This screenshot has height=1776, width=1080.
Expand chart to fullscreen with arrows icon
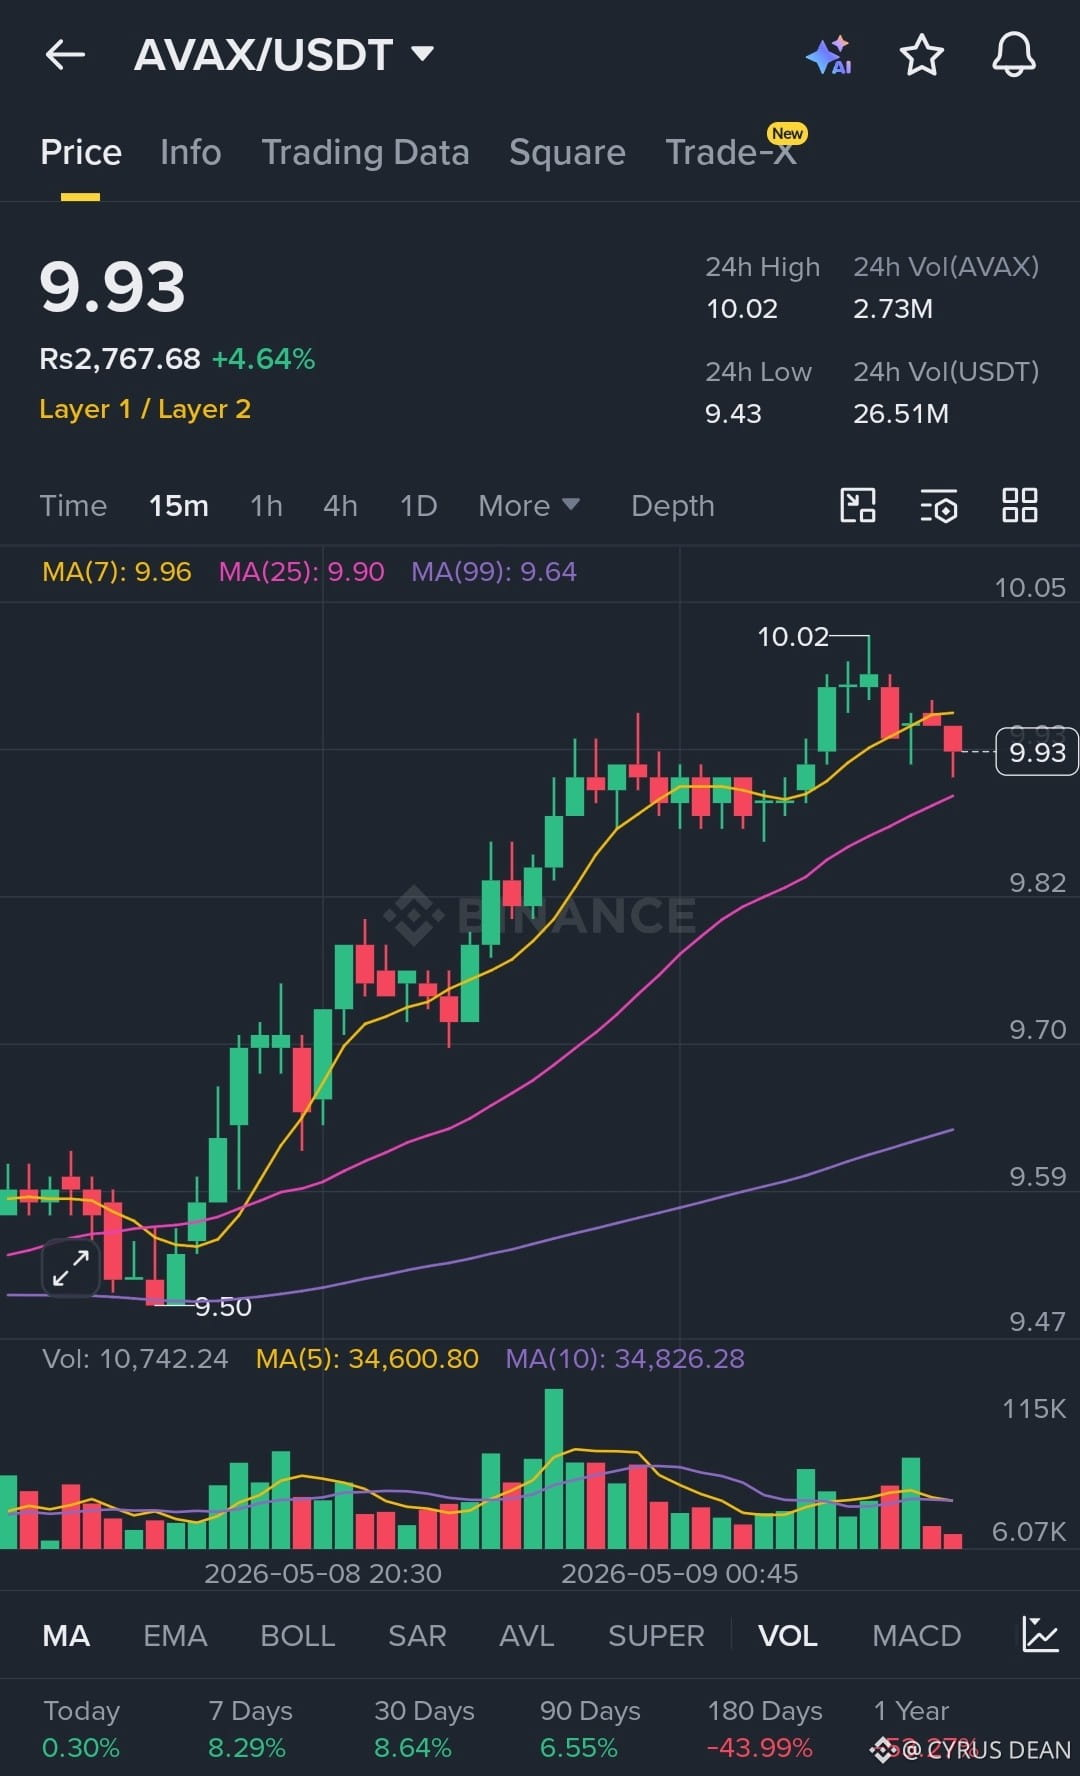click(71, 1267)
